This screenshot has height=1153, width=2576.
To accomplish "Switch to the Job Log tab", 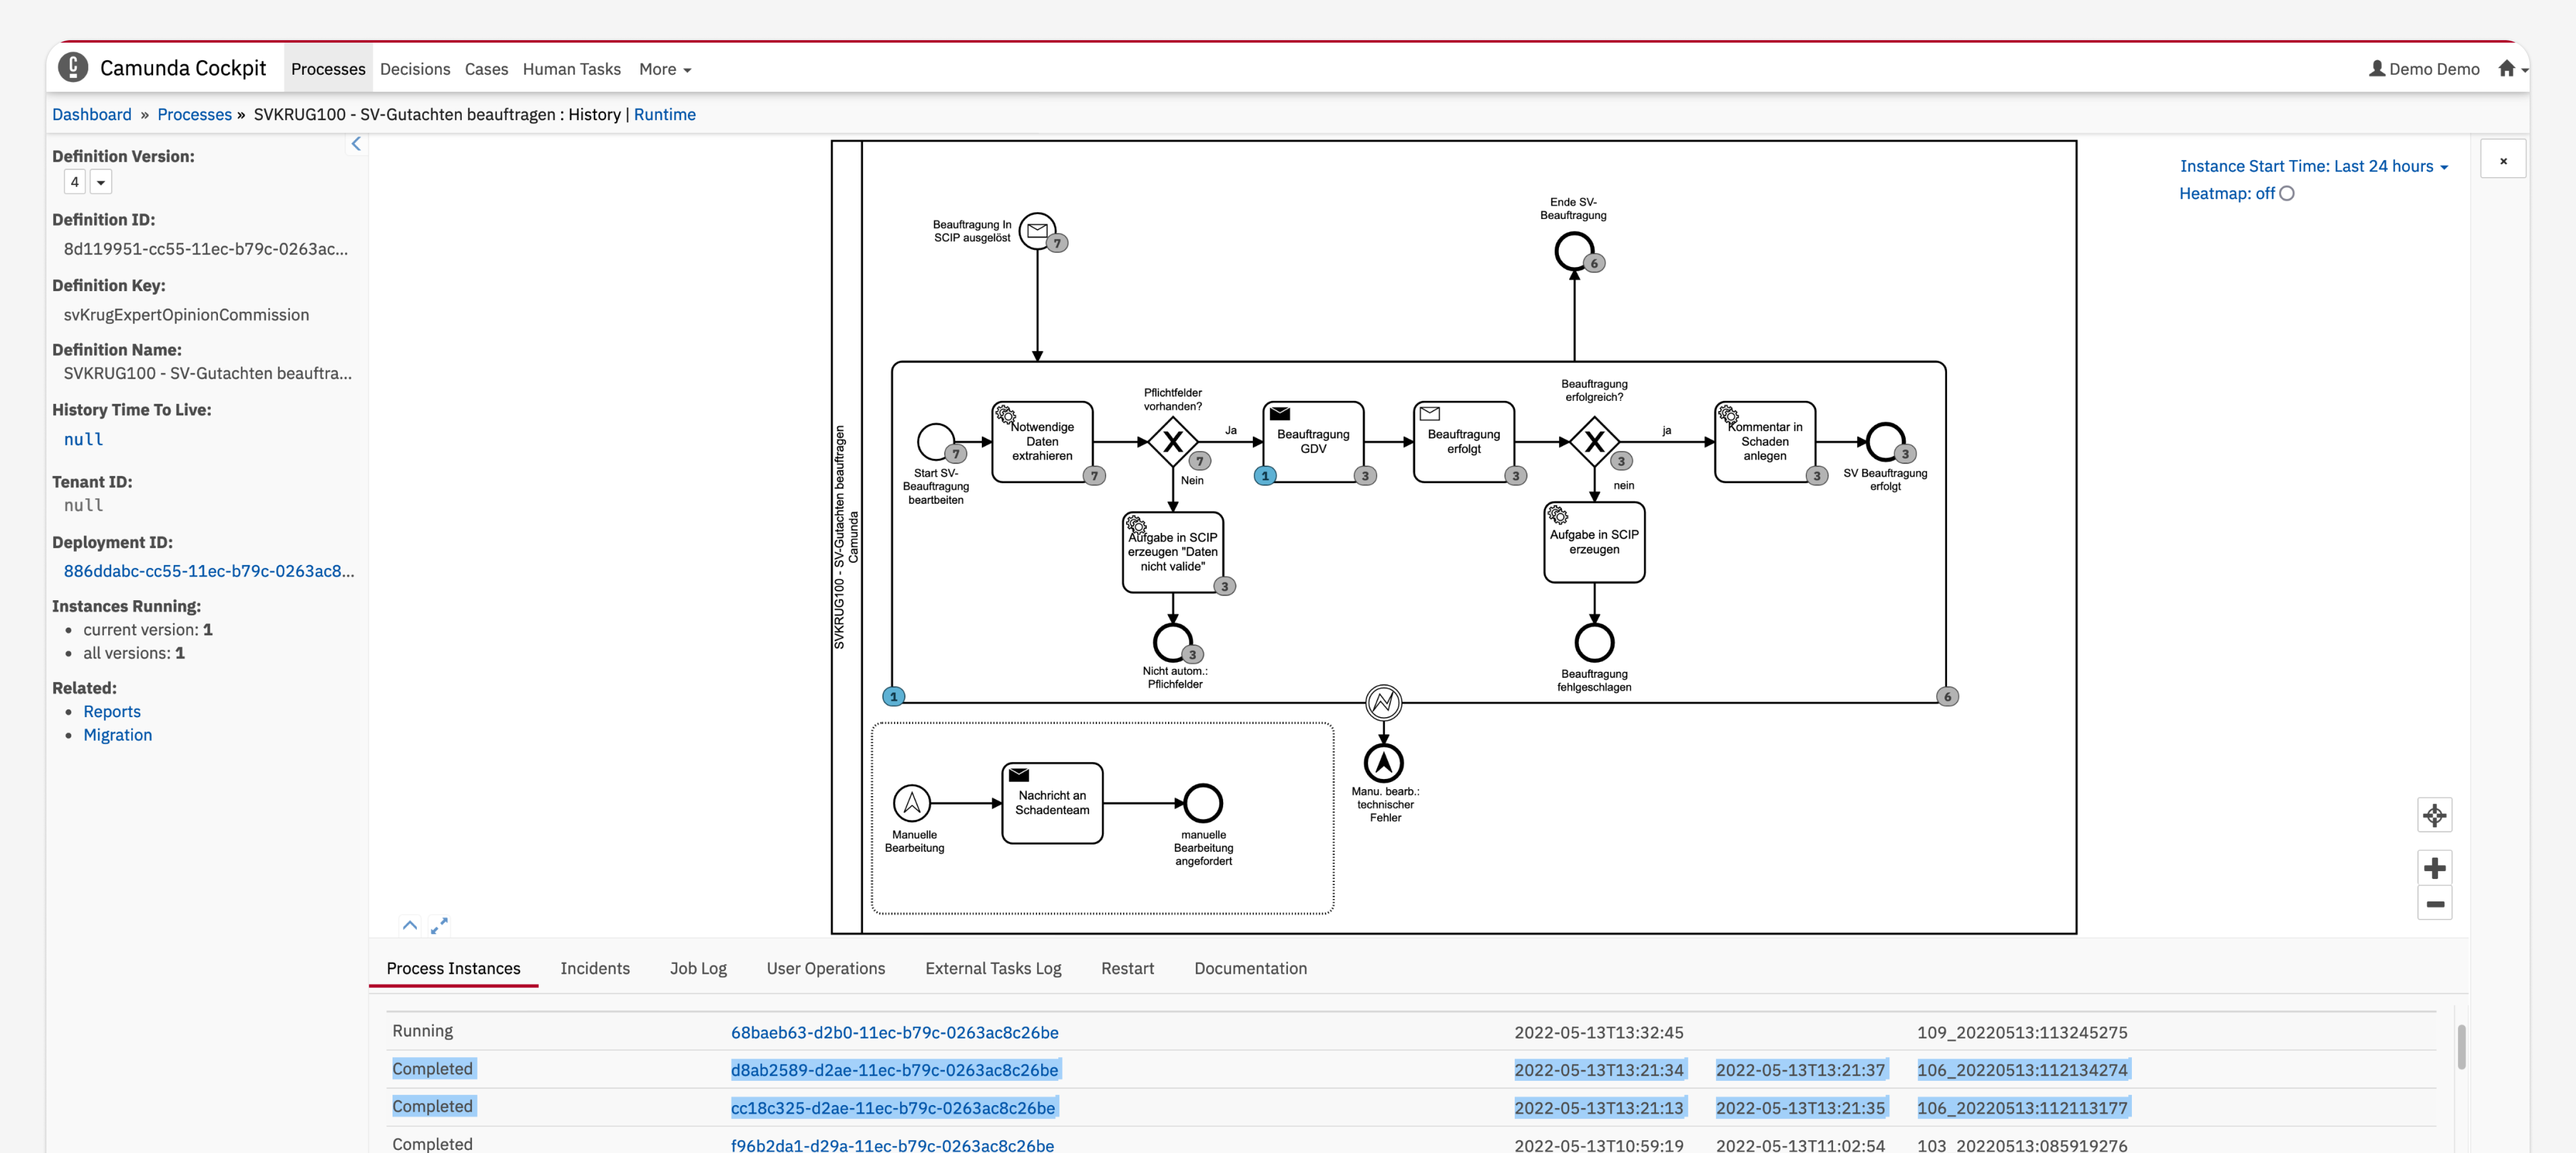I will [698, 968].
